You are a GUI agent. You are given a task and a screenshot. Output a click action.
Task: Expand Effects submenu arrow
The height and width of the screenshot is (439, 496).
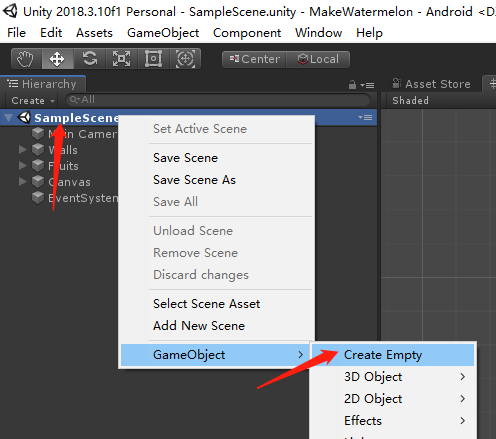coord(462,421)
